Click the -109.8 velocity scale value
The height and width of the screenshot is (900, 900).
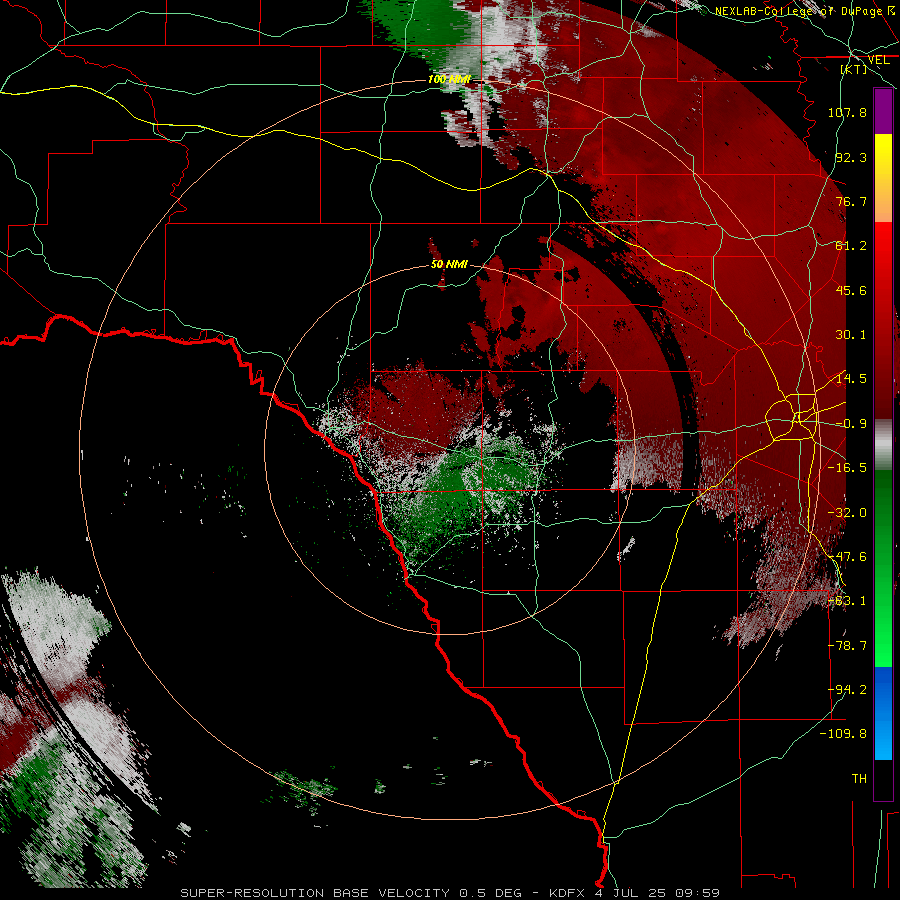[843, 734]
